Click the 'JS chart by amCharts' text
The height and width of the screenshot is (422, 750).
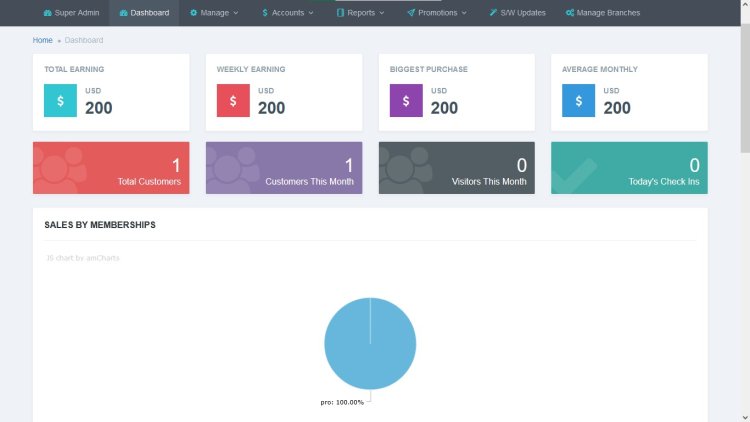click(x=82, y=258)
